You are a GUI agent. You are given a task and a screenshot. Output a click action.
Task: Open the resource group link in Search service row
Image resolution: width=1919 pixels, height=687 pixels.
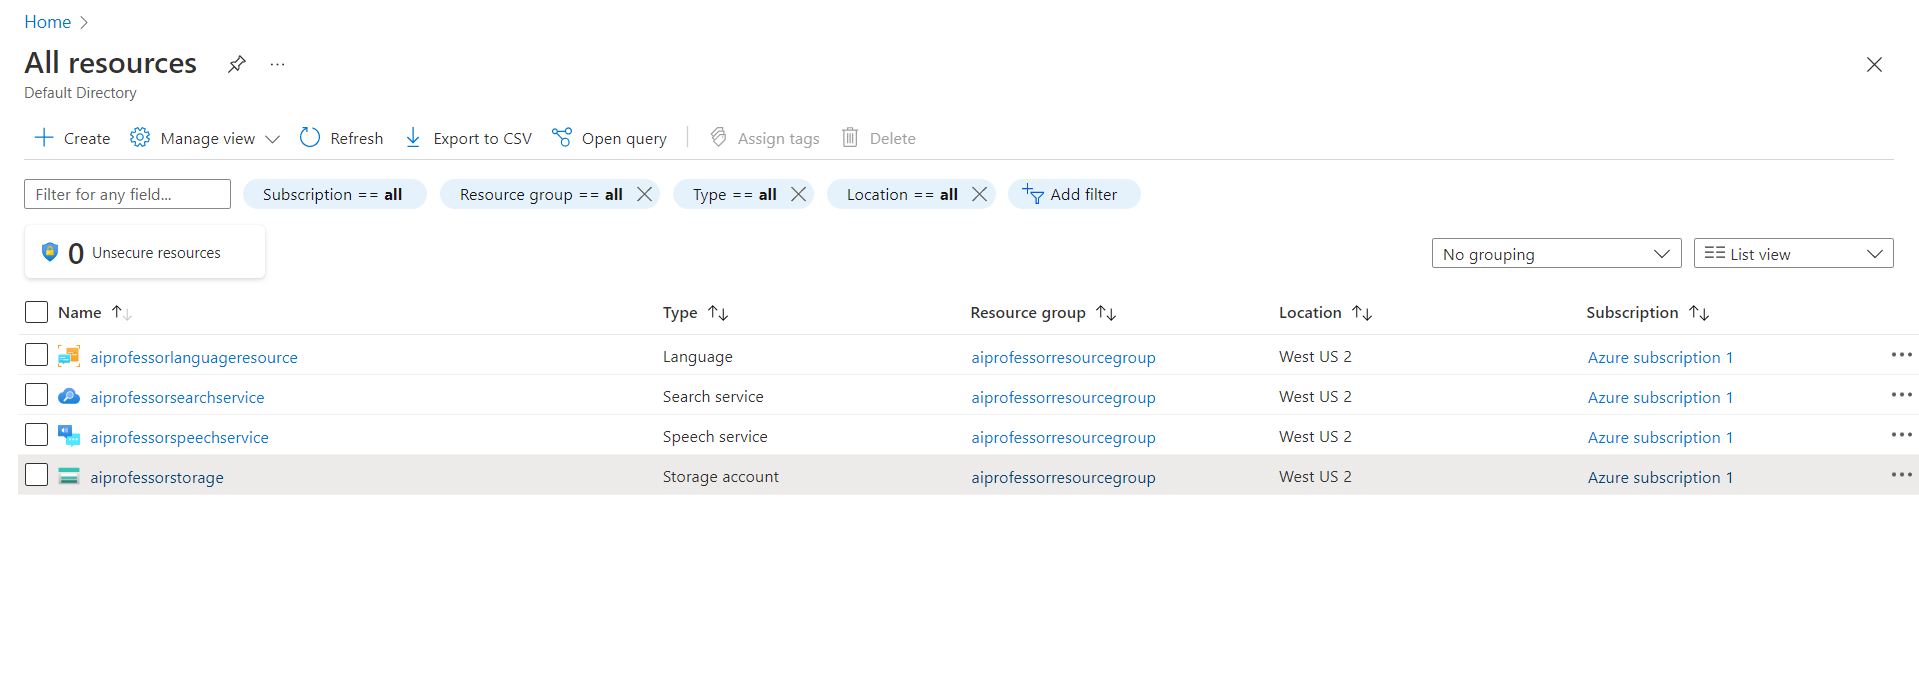[1063, 397]
